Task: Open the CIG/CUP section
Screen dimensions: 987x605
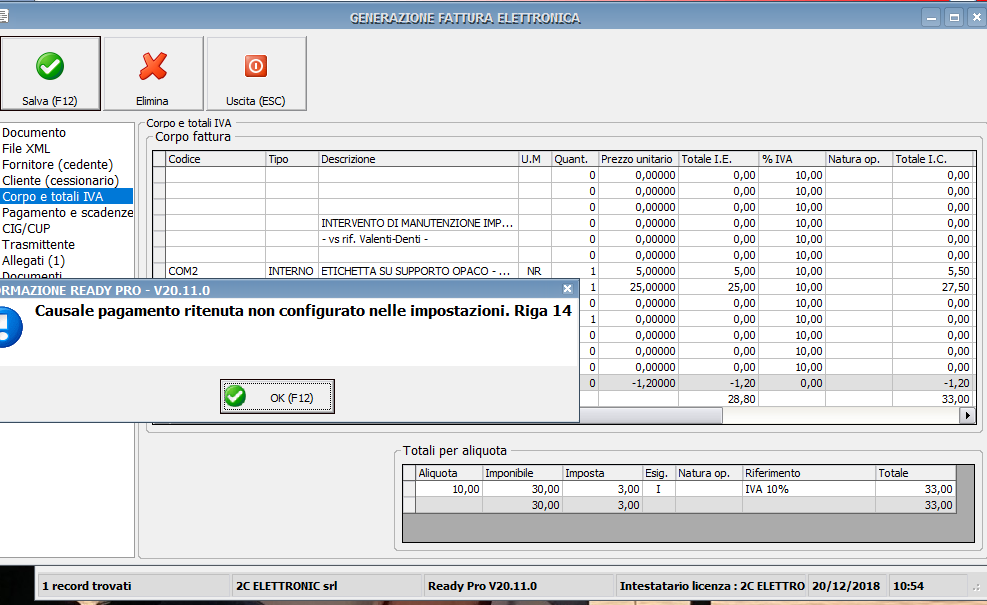Action: pyautogui.click(x=26, y=229)
